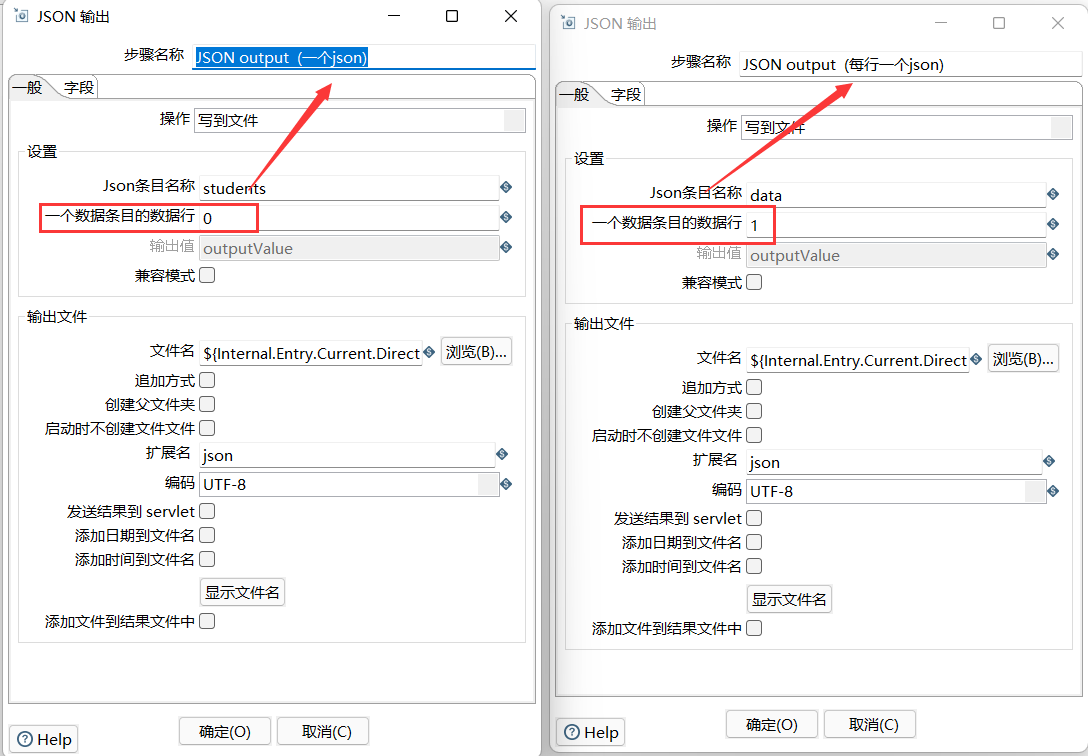Check 创建父文件夹 in left window
This screenshot has height=756, width=1088.
coord(207,404)
